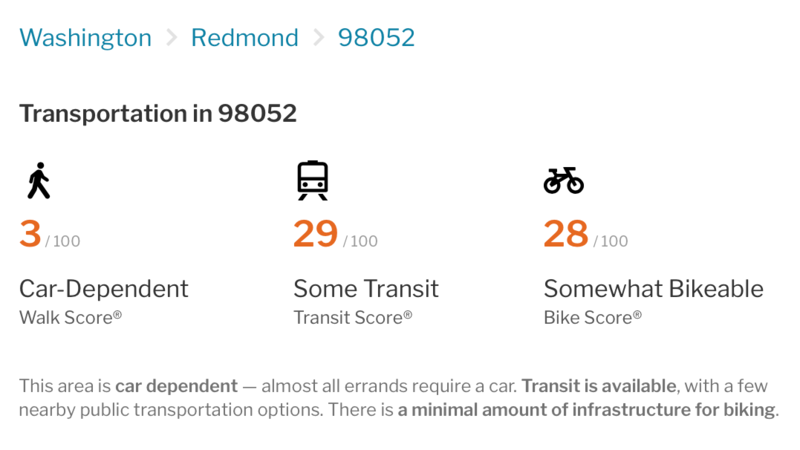The height and width of the screenshot is (450, 800).
Task: Click bold text 'Transit is available'
Action: [598, 386]
